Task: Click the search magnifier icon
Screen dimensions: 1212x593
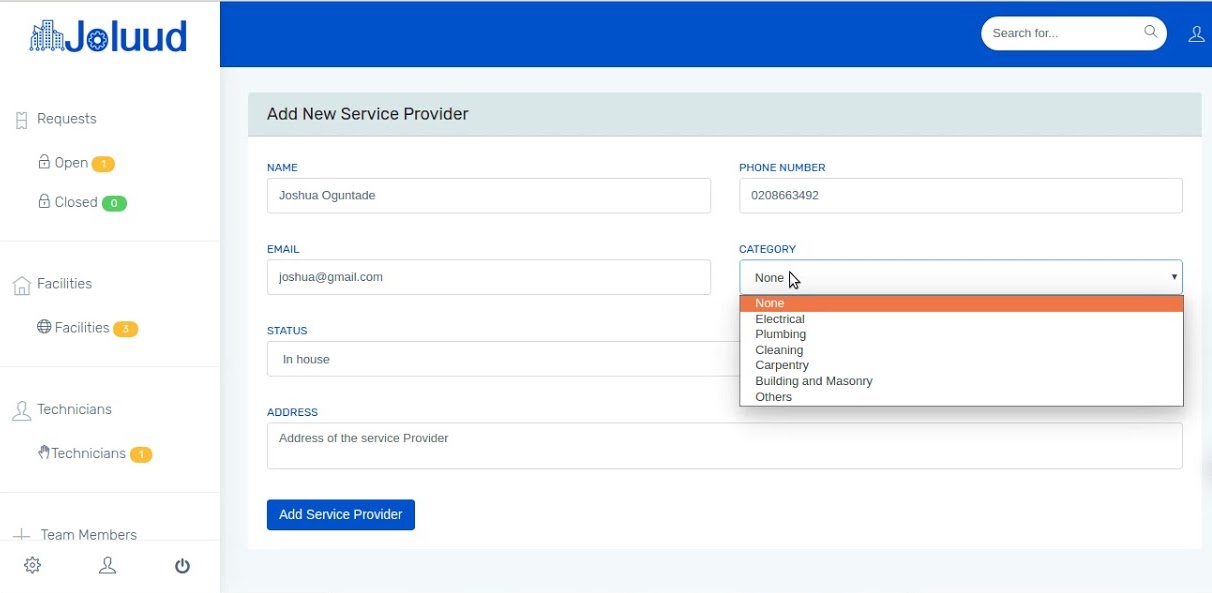Action: pos(1150,32)
